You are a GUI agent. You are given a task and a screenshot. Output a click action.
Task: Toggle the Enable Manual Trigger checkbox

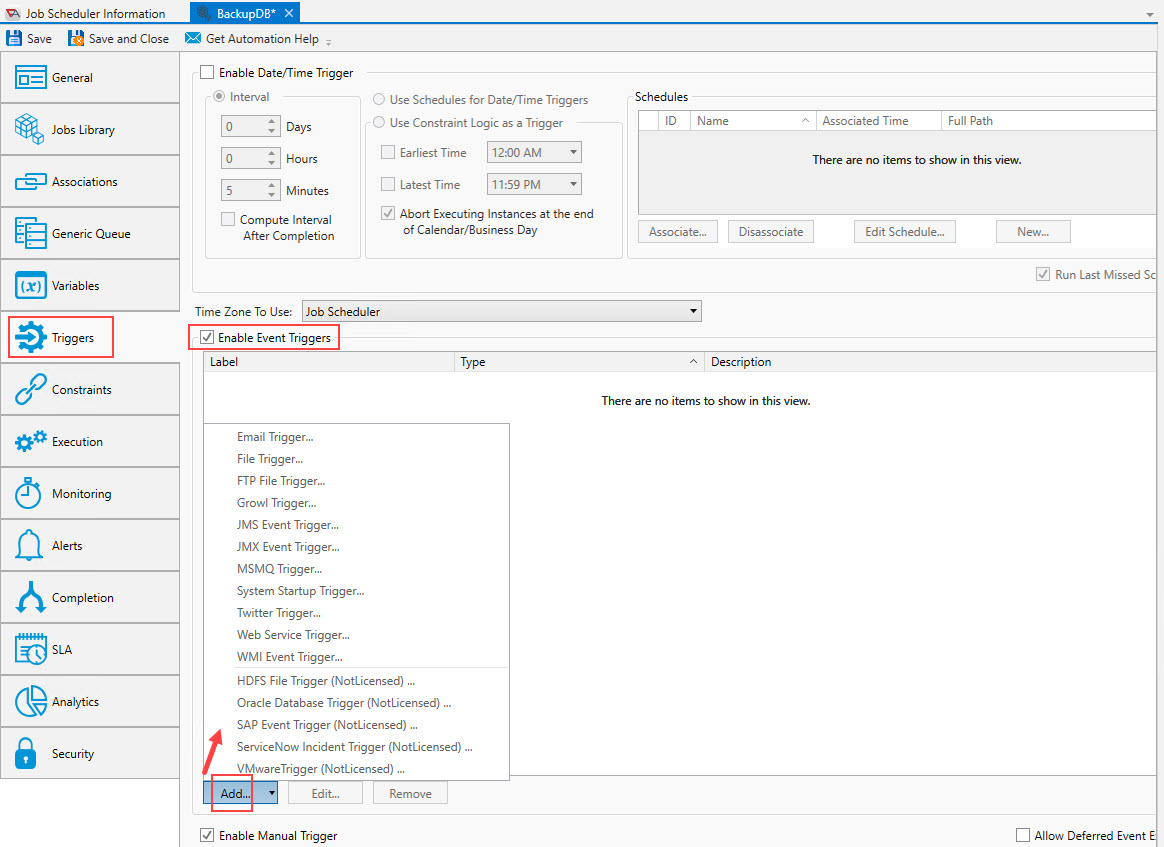pos(207,835)
